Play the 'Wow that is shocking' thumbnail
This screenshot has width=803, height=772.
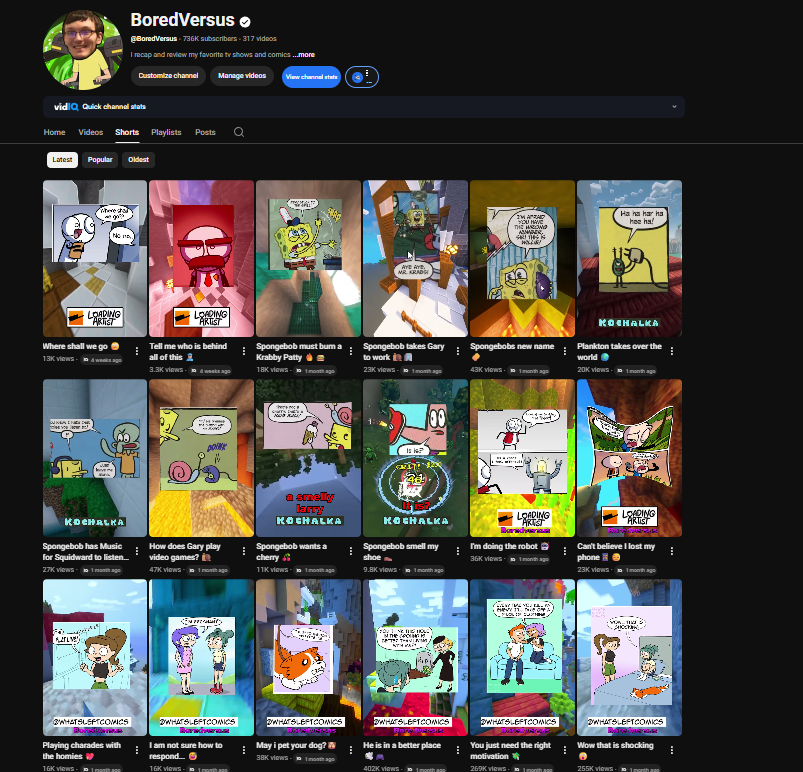[x=629, y=658]
